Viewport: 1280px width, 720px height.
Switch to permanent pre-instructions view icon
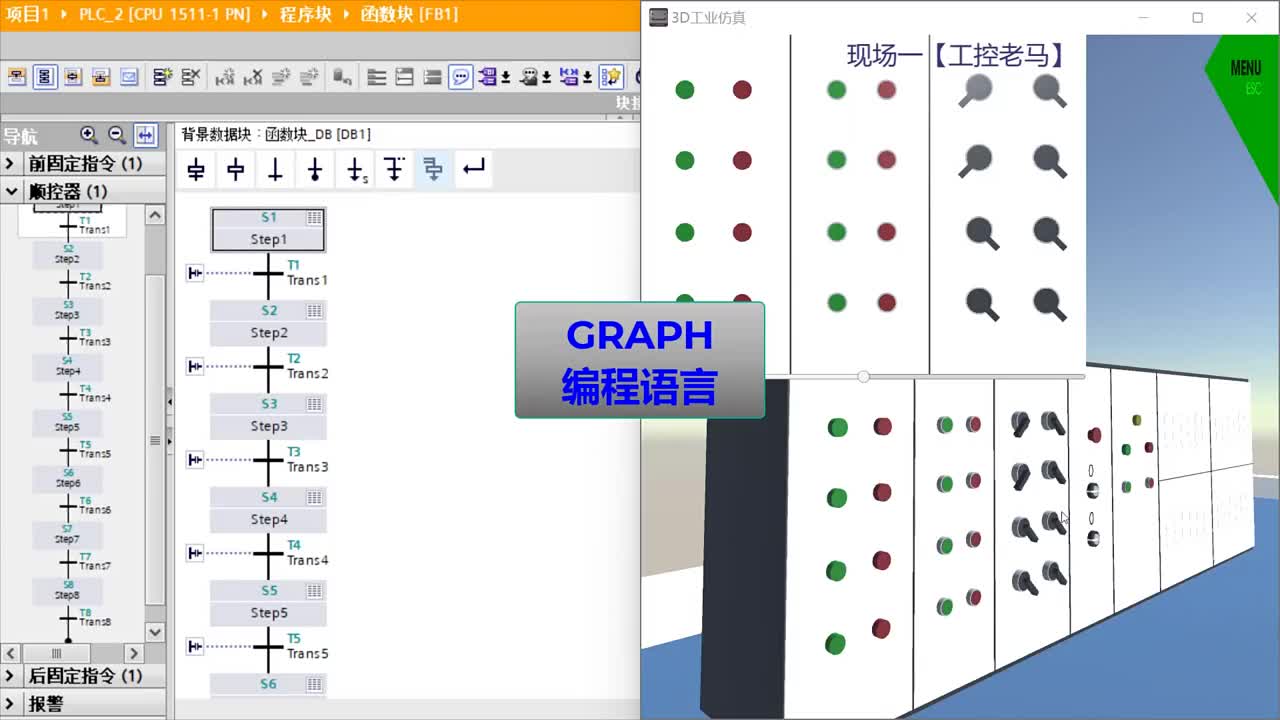point(17,77)
